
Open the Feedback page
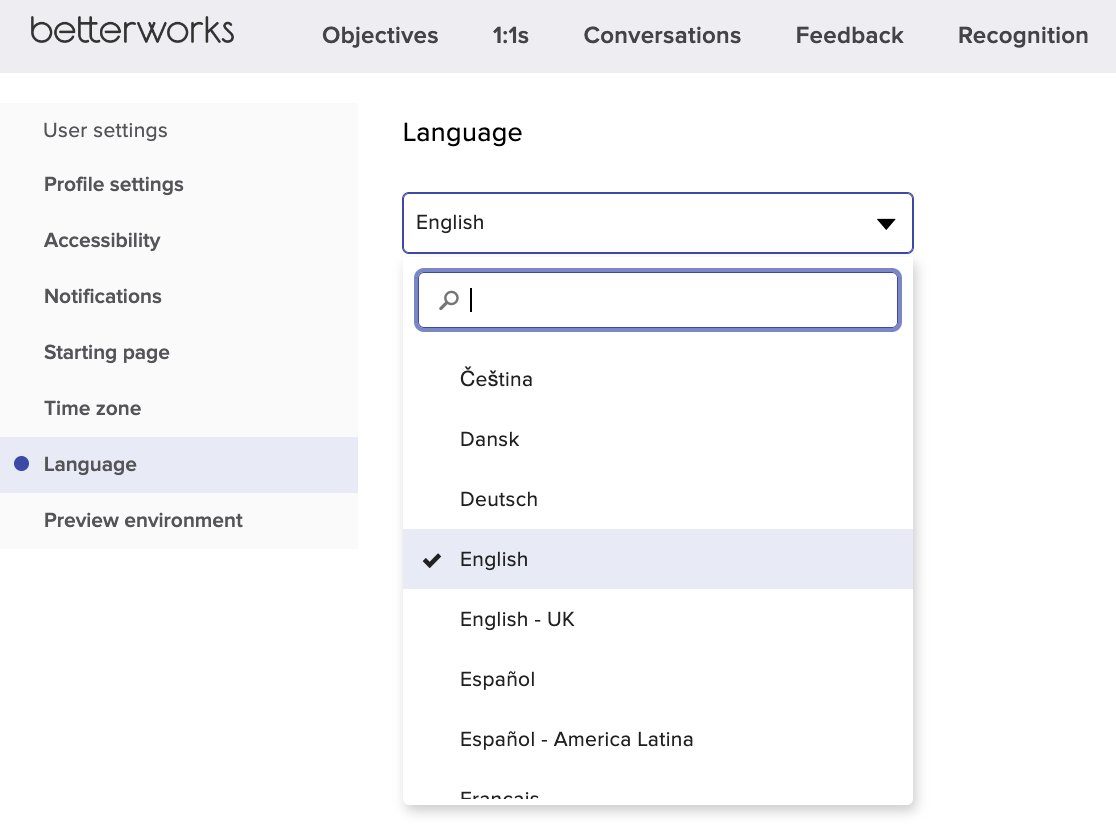[x=849, y=35]
